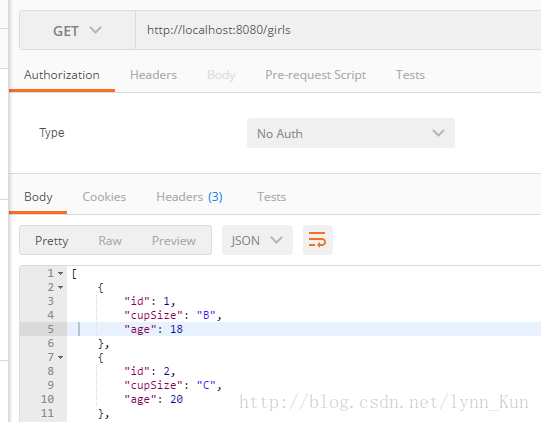Switch to Raw response view
541x422 pixels.
pyautogui.click(x=110, y=241)
